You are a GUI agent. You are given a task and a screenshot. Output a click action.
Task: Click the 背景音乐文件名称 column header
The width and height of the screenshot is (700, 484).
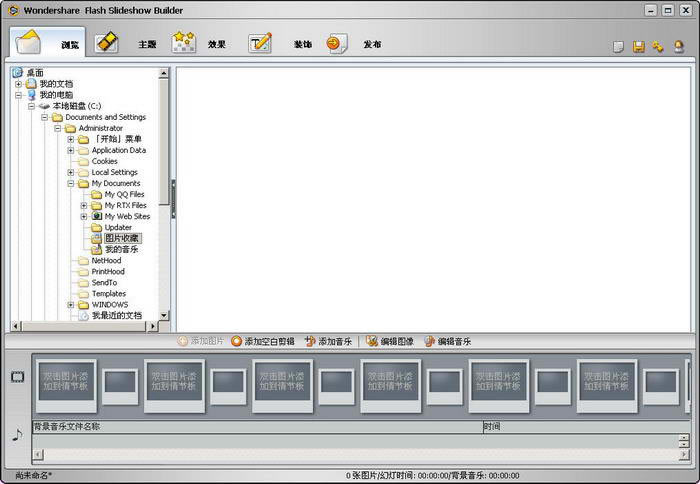click(x=258, y=427)
